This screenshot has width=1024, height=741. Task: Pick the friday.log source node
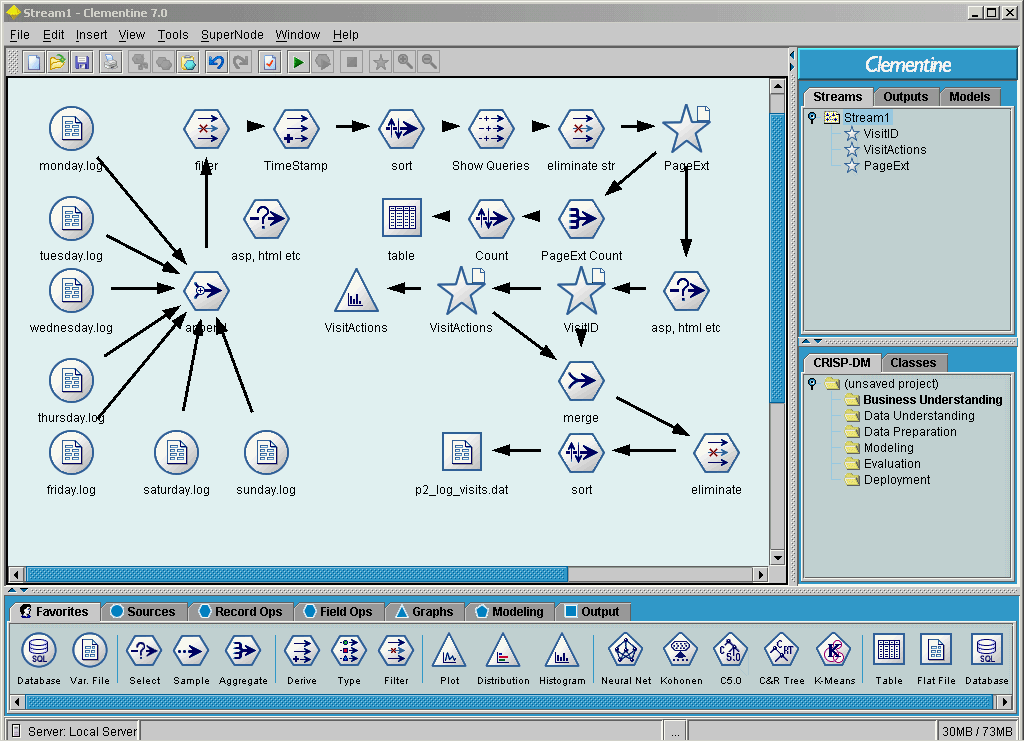(71, 452)
